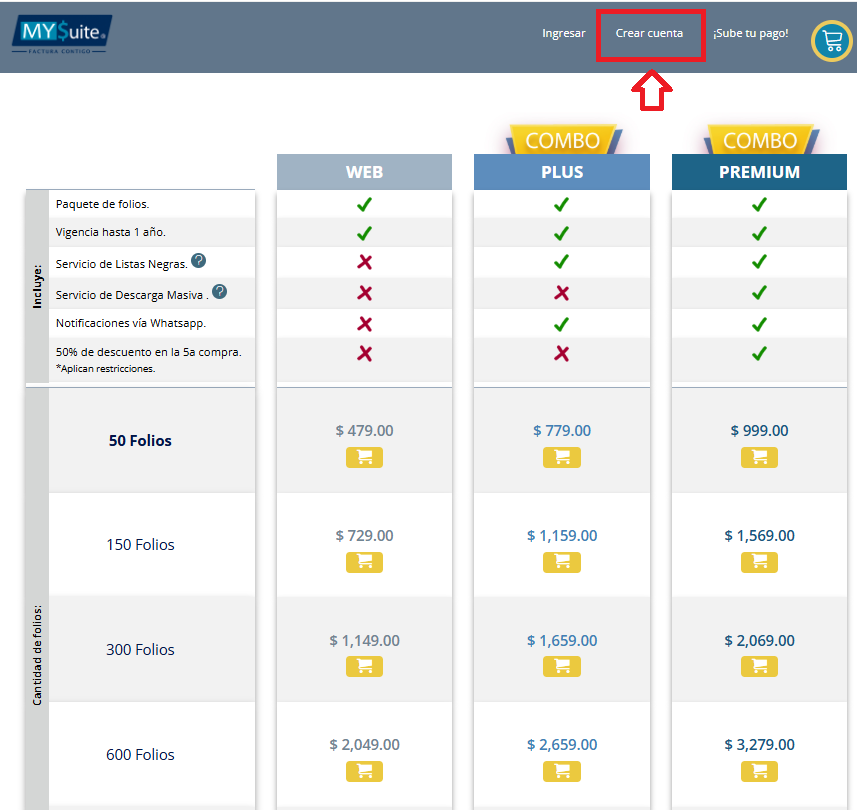The height and width of the screenshot is (810, 857).
Task: Show help for Servicio de Listas Negras
Action: pos(199,261)
